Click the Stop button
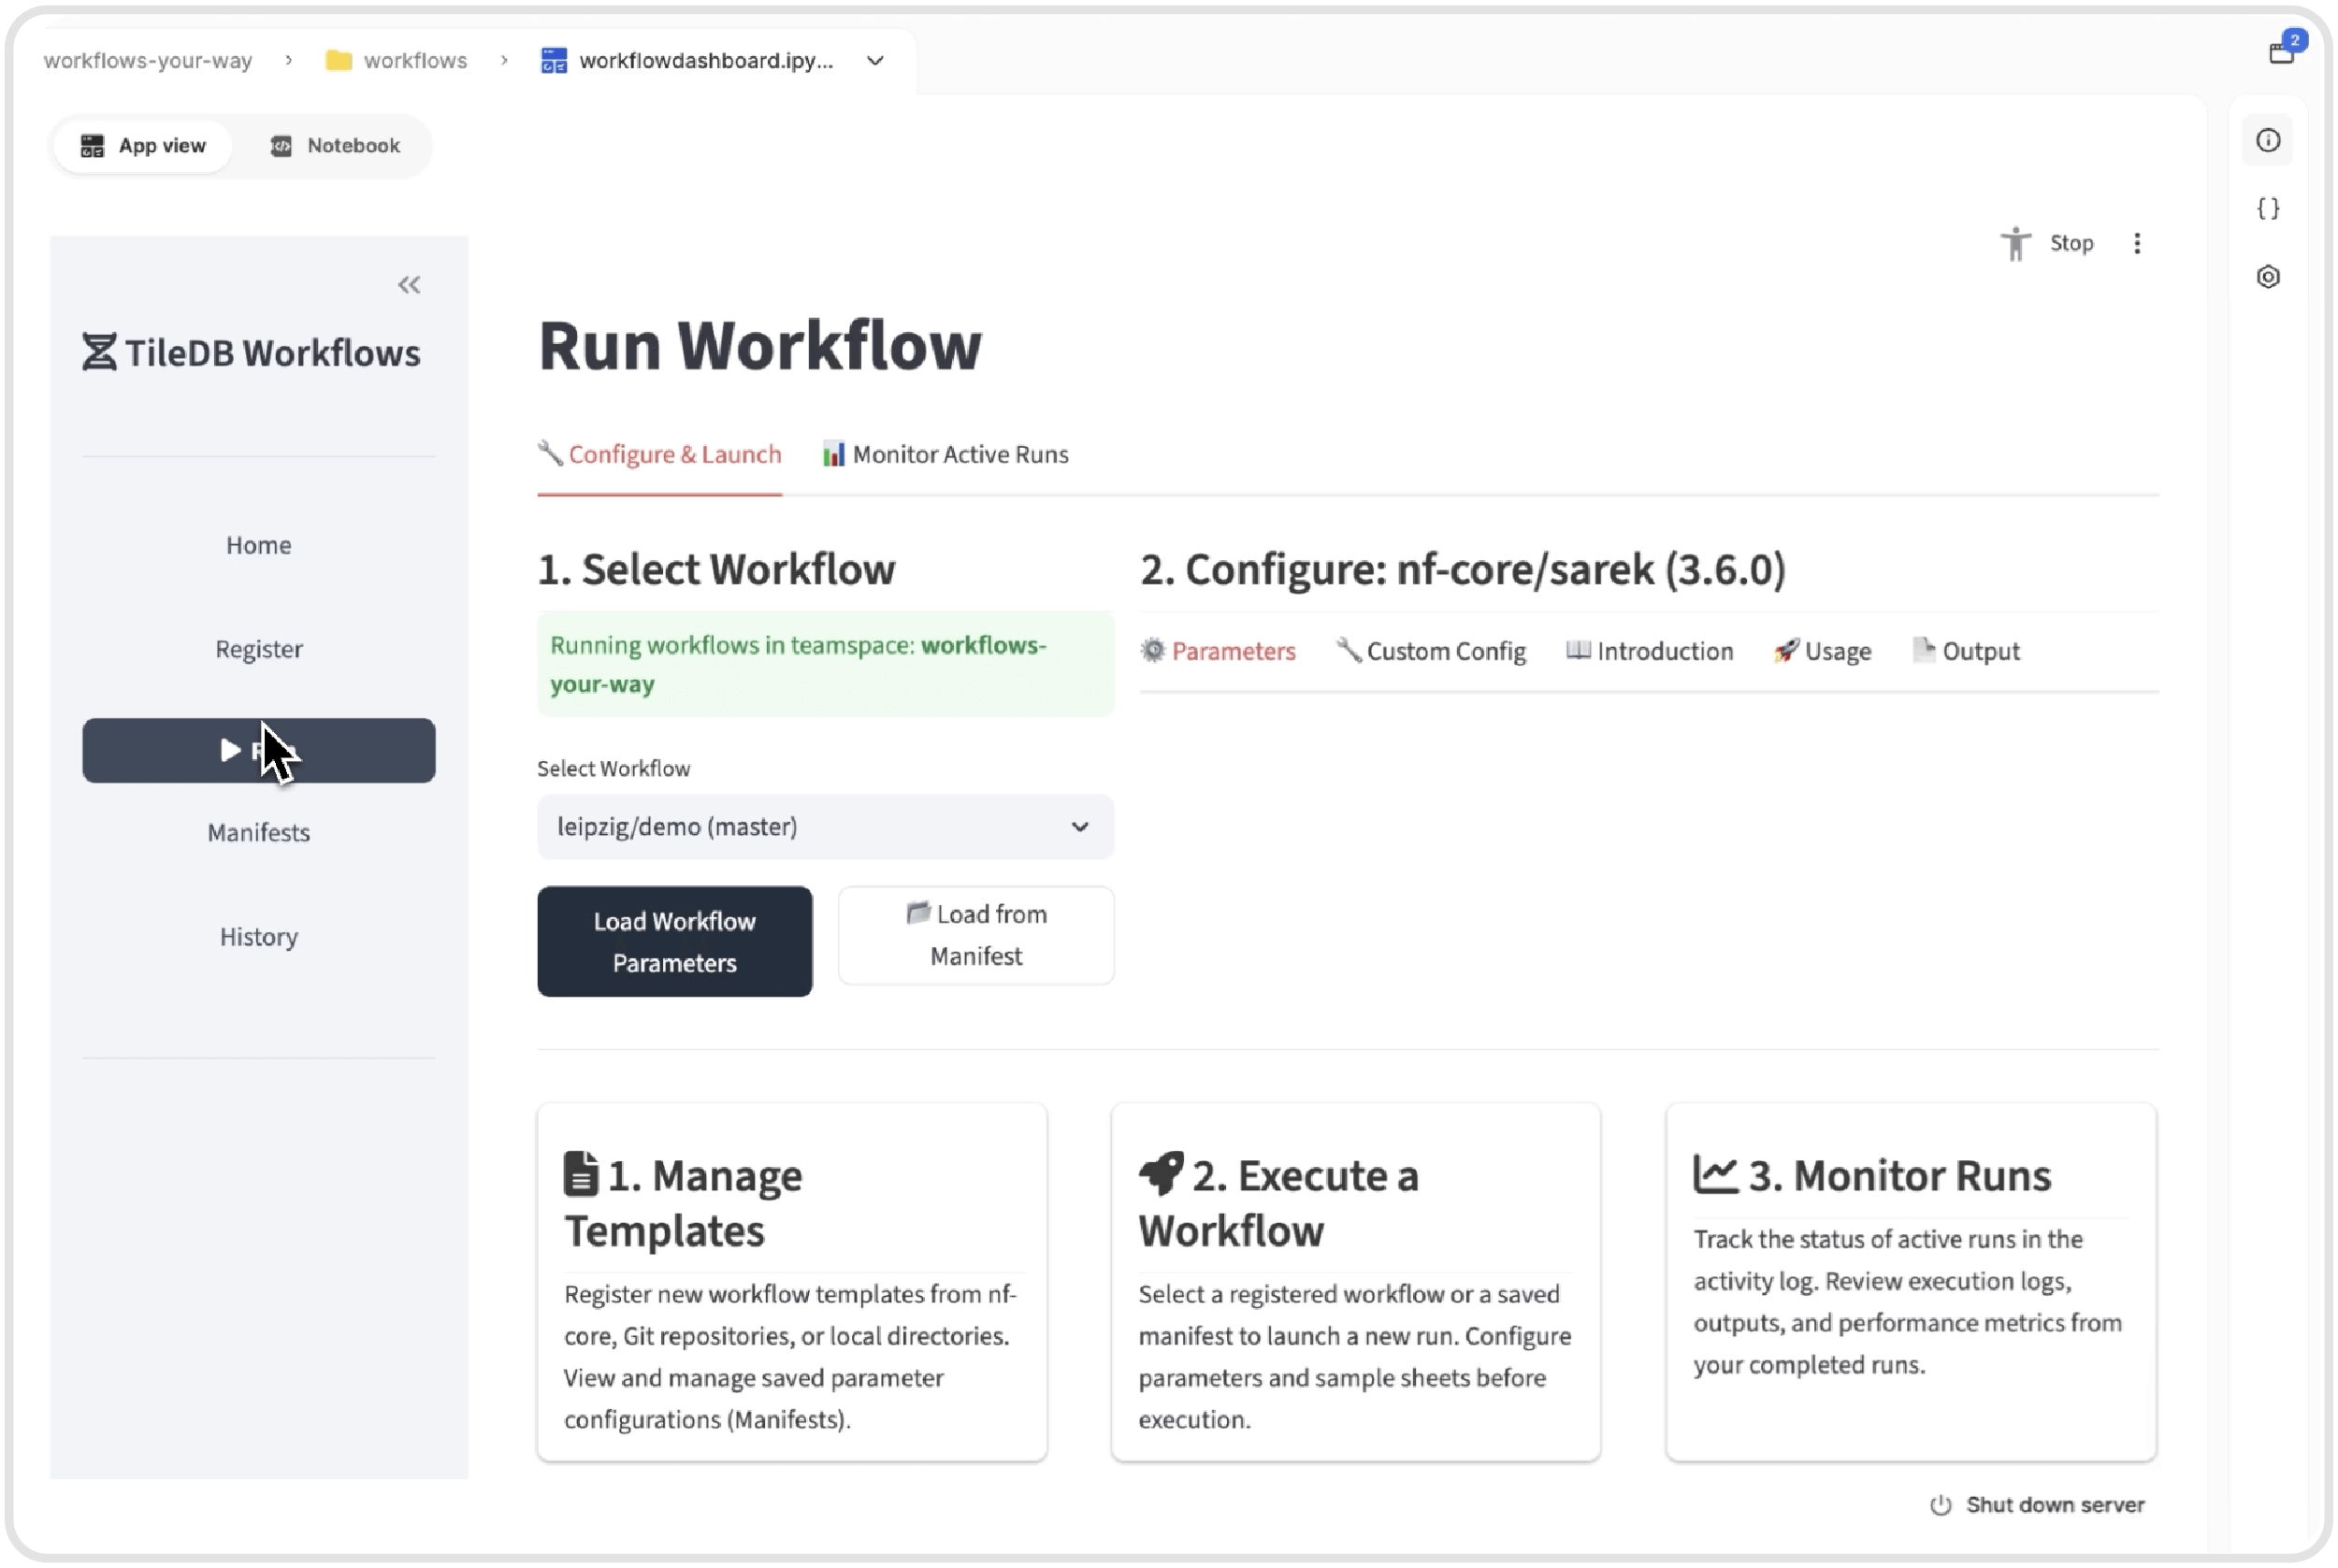 (x=2070, y=243)
